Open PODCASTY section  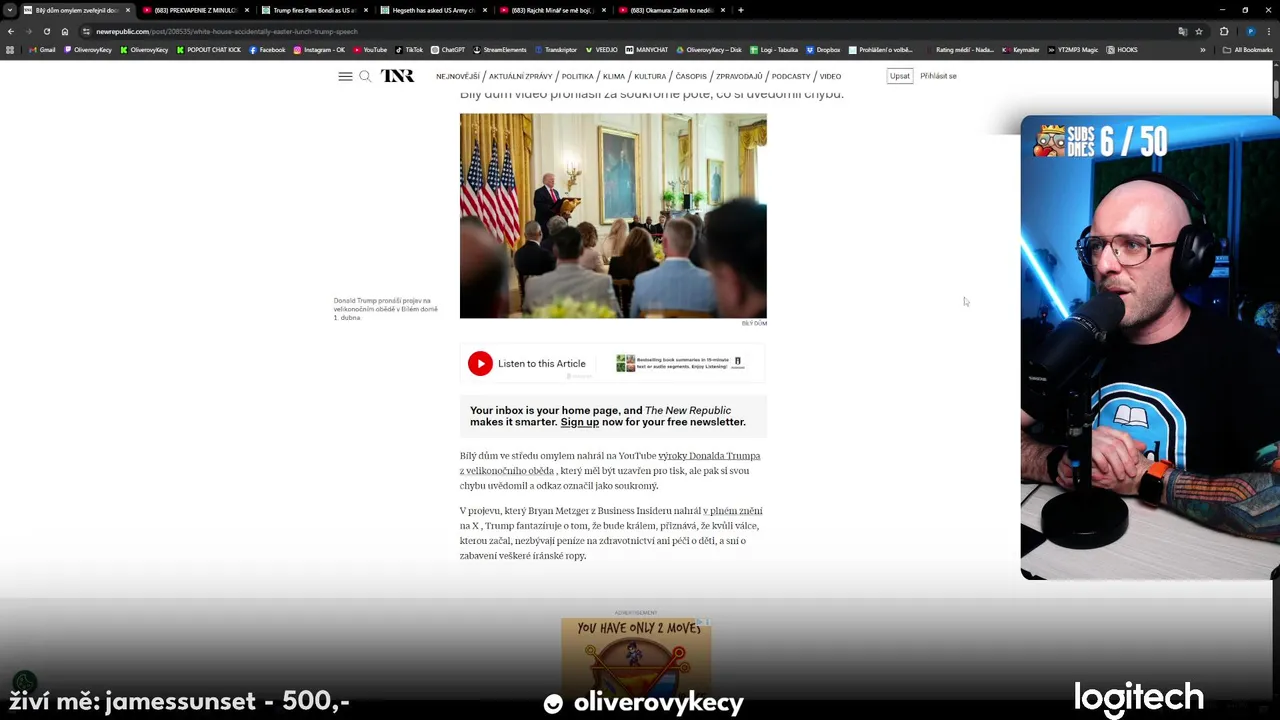(791, 76)
